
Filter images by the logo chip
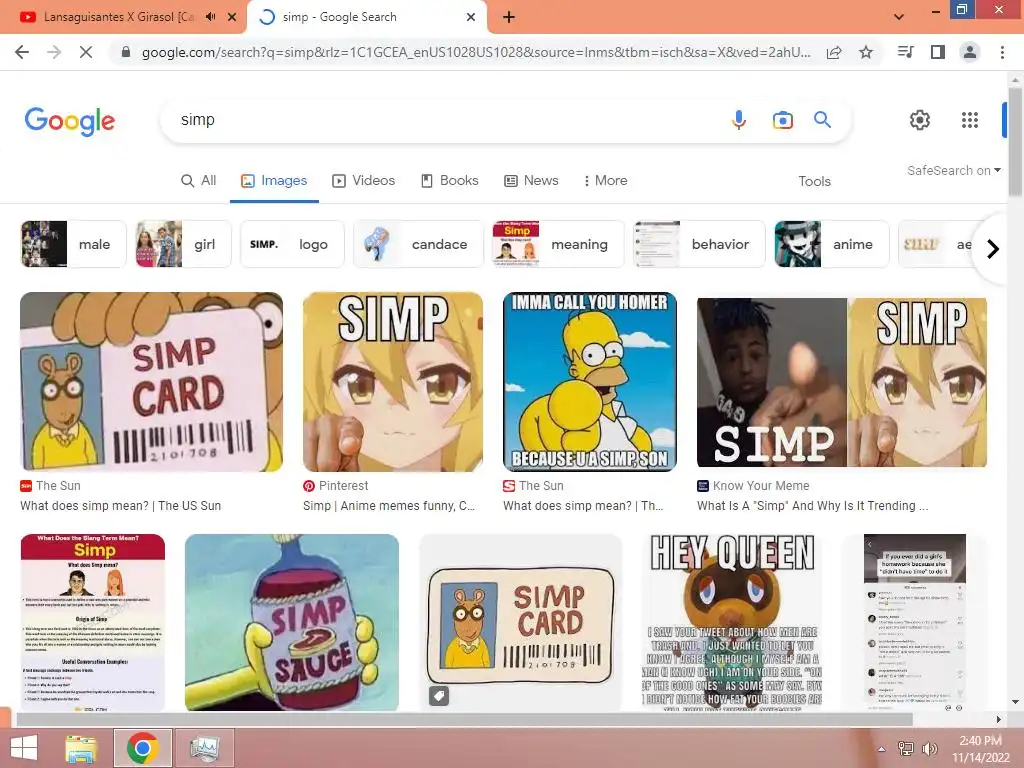point(292,244)
